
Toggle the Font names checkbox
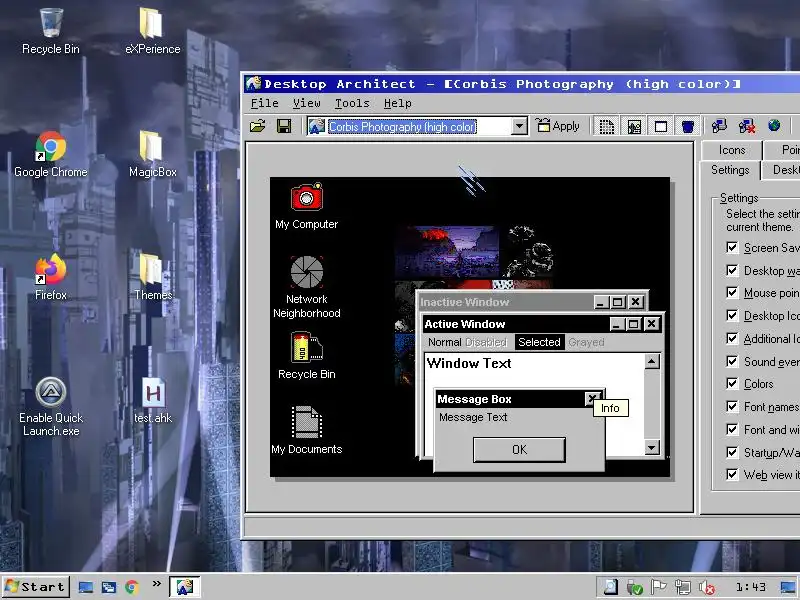tap(732, 406)
